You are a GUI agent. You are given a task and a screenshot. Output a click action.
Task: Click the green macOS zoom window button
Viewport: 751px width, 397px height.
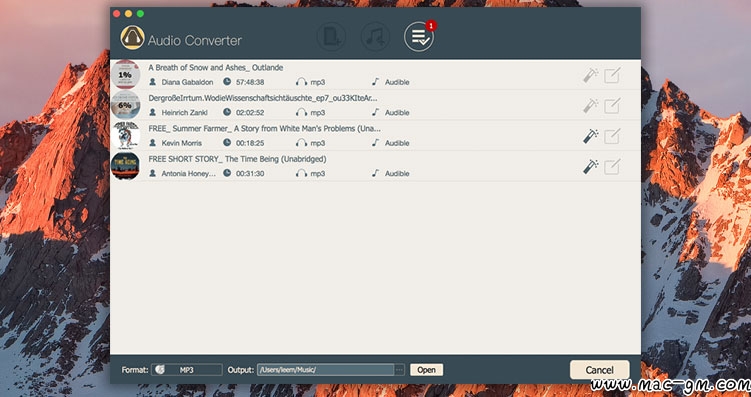[x=140, y=13]
